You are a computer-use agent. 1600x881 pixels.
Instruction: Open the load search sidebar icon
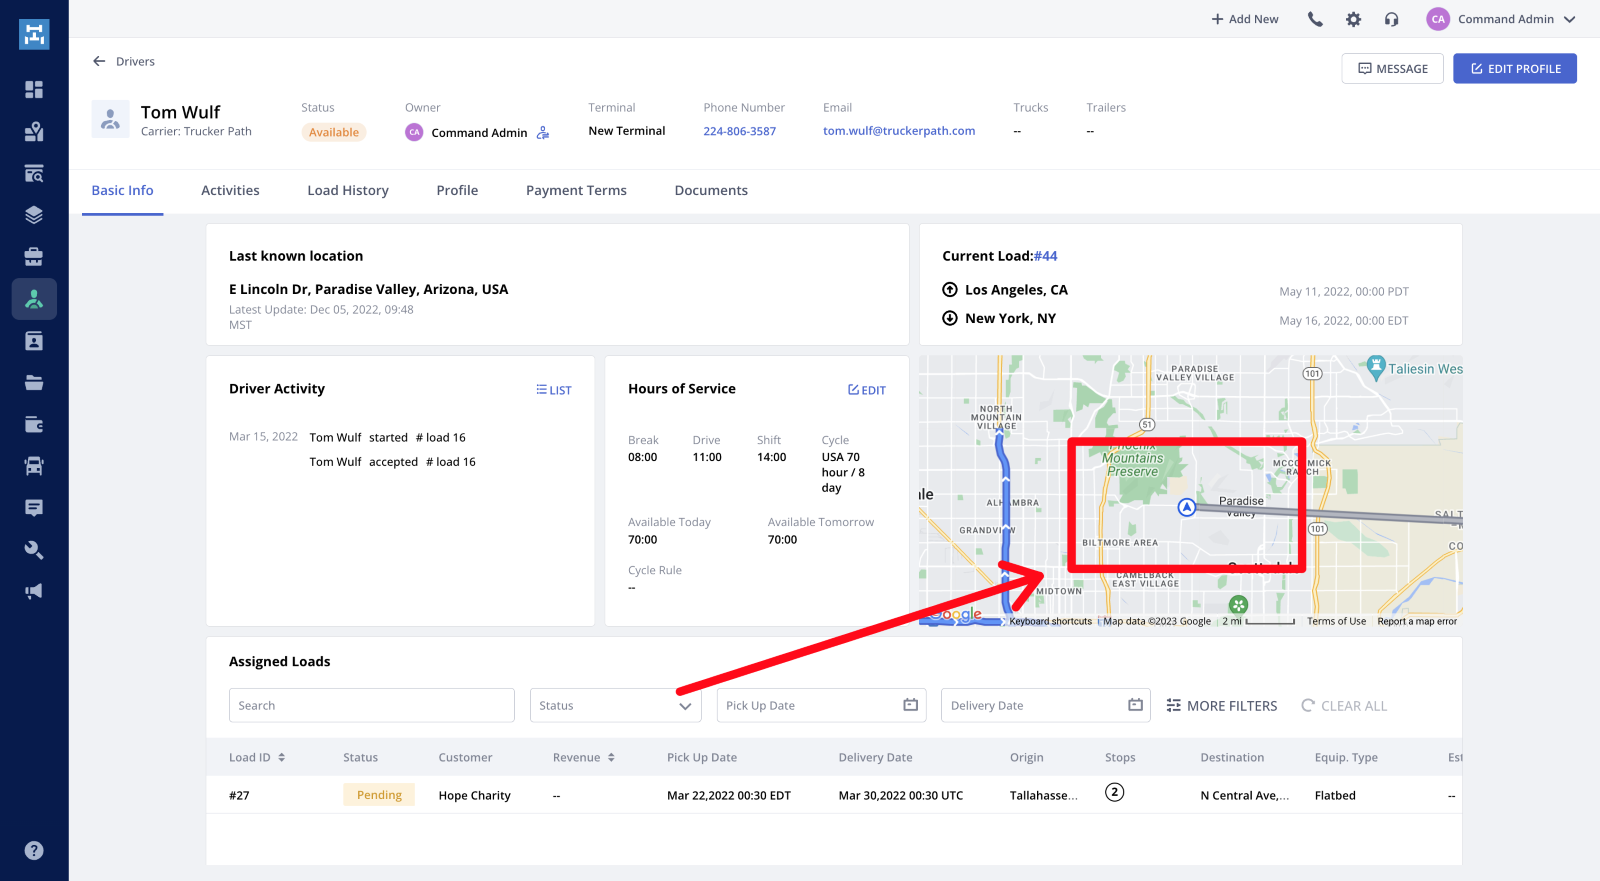pos(34,174)
